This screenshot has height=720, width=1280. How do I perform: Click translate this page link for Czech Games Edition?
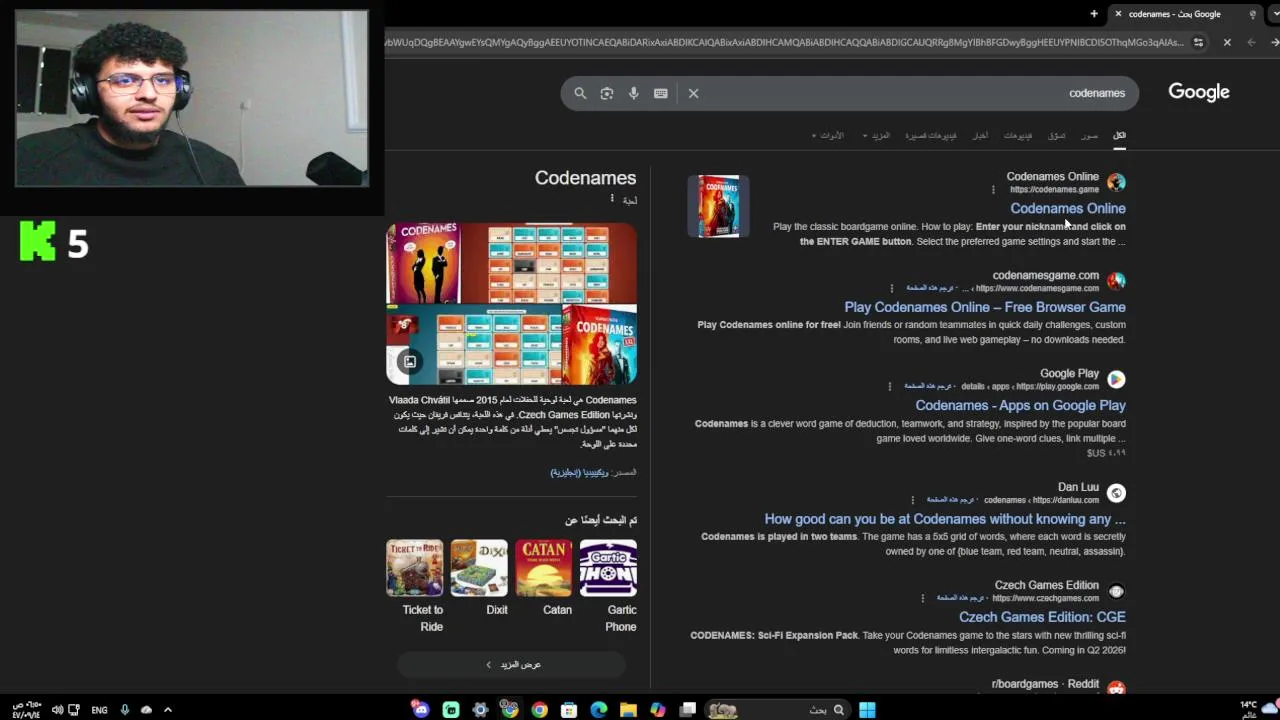961,598
